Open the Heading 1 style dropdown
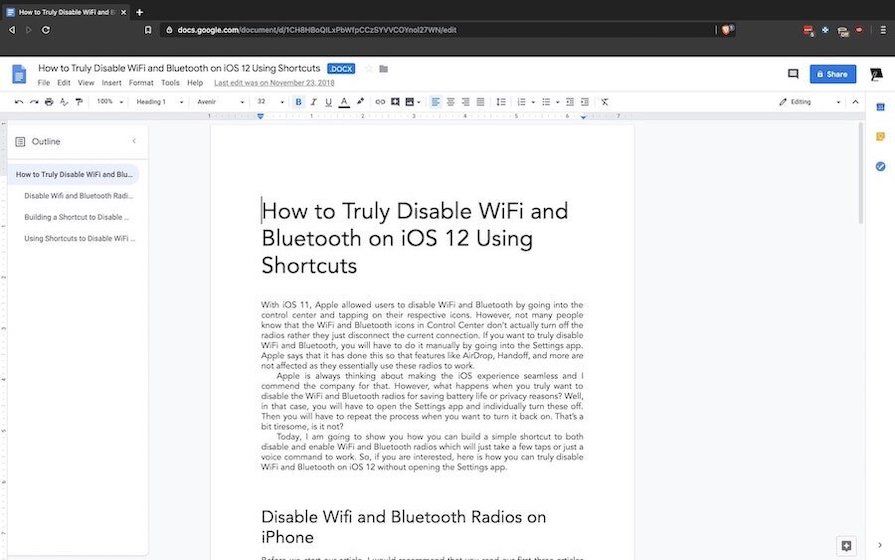 click(x=160, y=102)
